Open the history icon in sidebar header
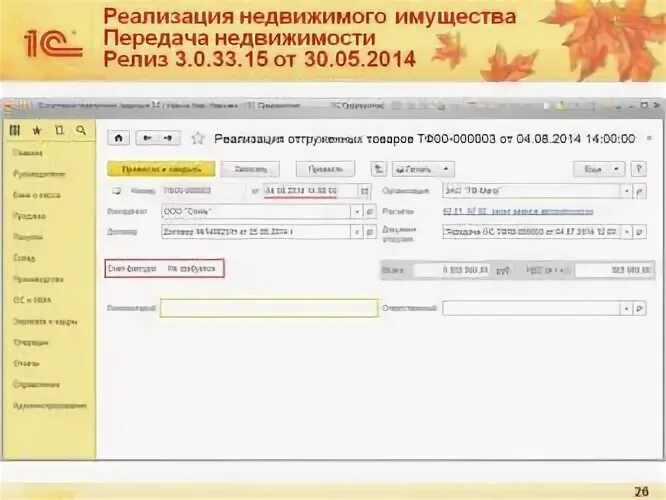 (59, 130)
